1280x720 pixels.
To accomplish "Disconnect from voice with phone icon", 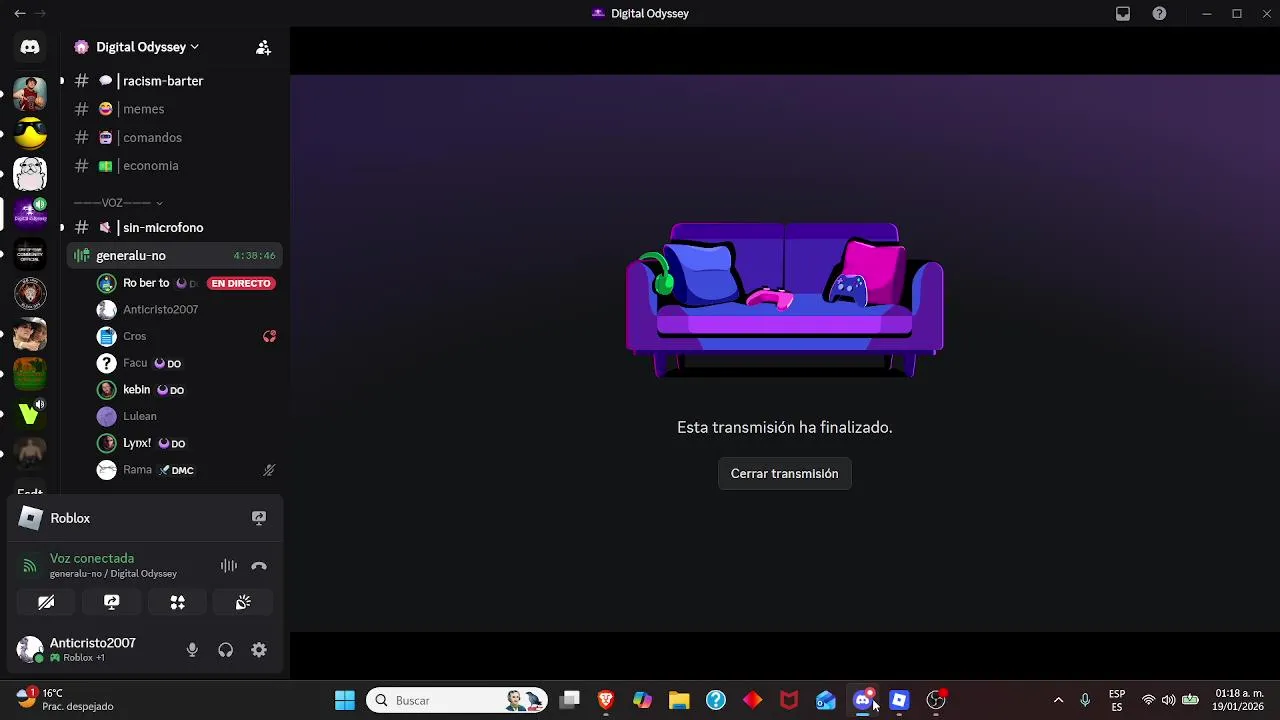I will (x=259, y=566).
